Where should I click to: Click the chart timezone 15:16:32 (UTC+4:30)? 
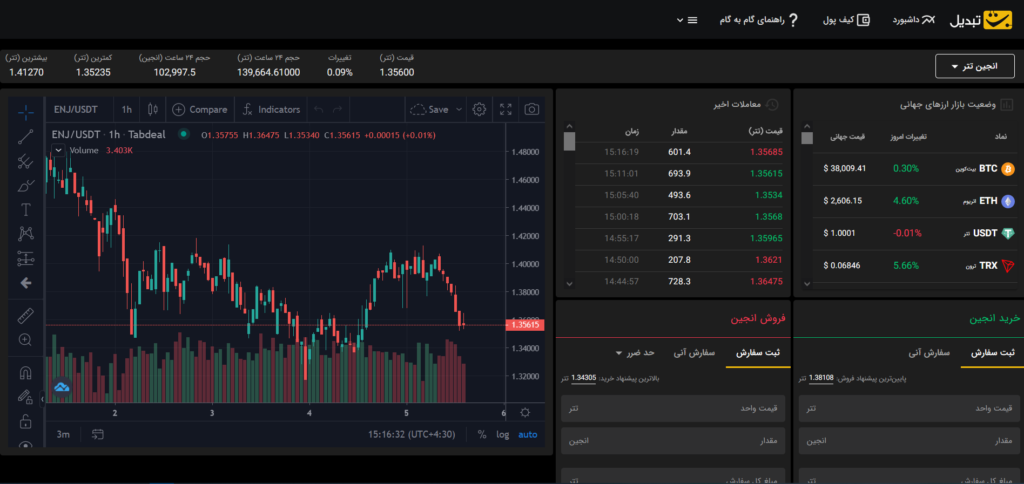click(411, 434)
